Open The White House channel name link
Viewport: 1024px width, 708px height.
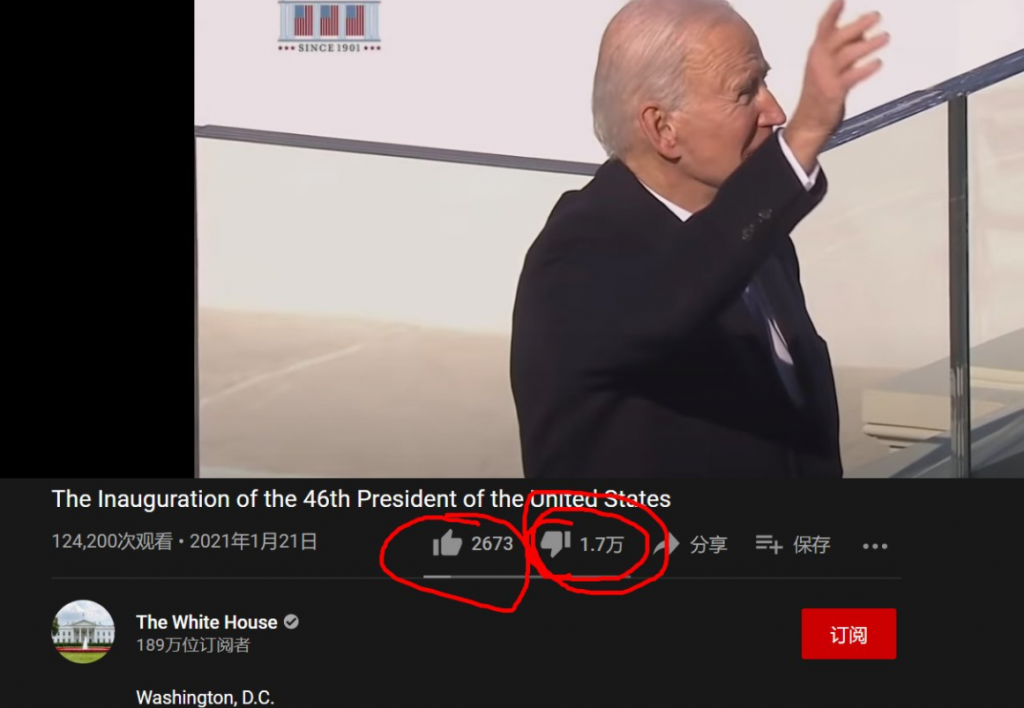pyautogui.click(x=207, y=622)
